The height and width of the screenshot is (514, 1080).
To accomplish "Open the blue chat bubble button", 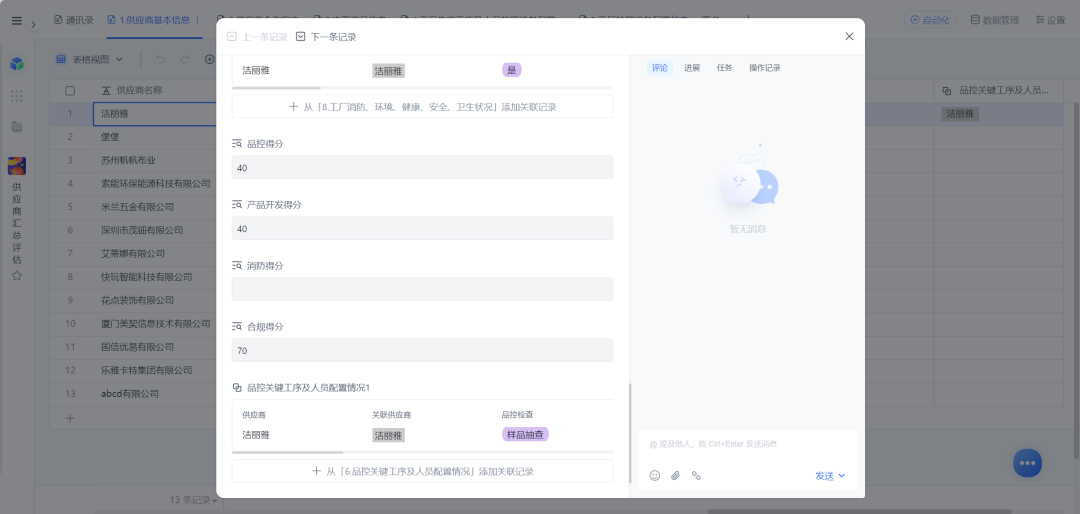I will tap(1027, 463).
